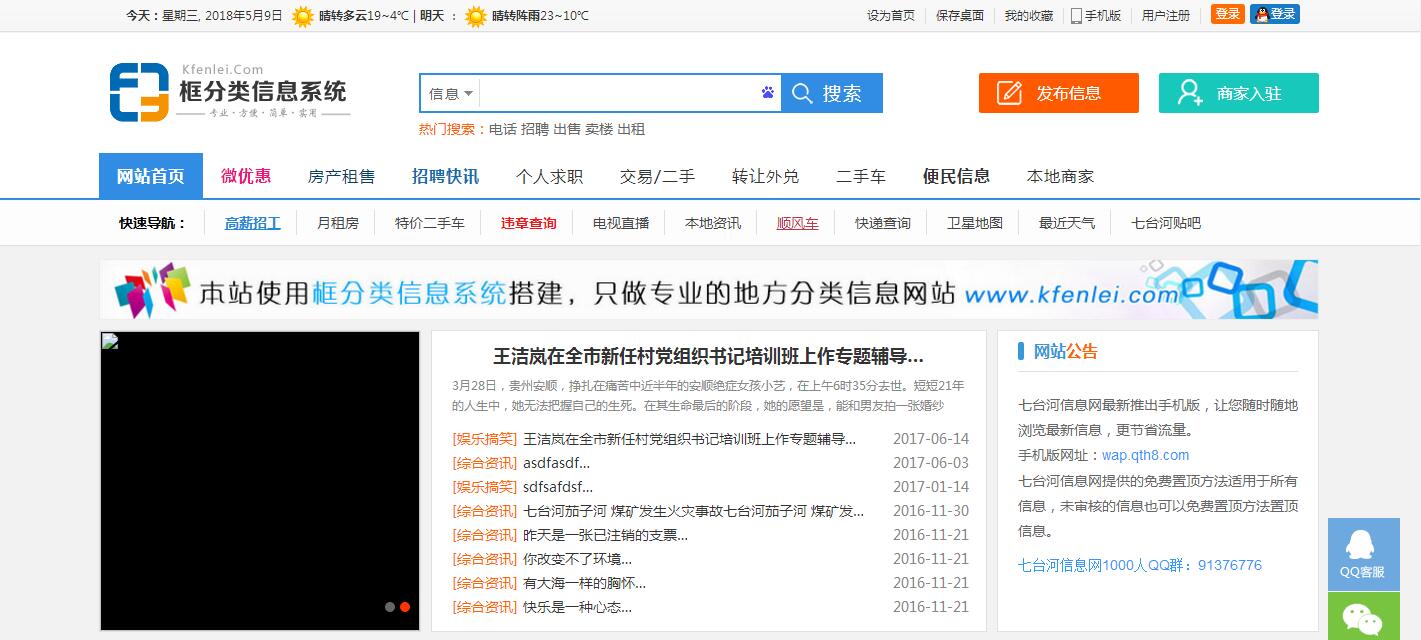1421x640 pixels.
Task: Click the 手机版 phone icon link
Action: tap(1096, 15)
